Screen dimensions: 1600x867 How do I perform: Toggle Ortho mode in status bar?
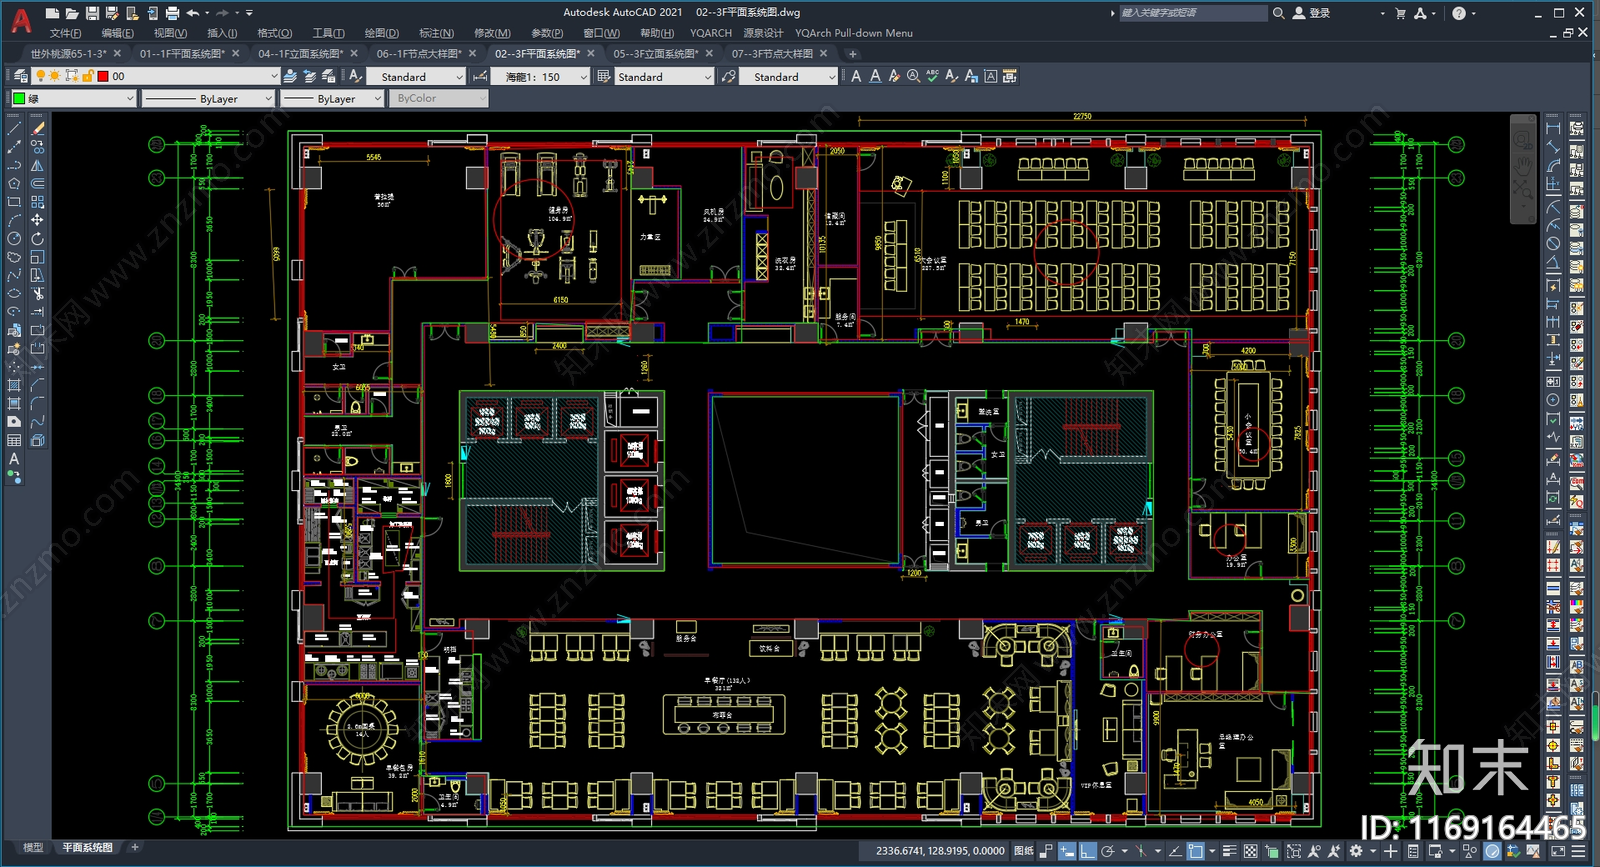(1087, 851)
